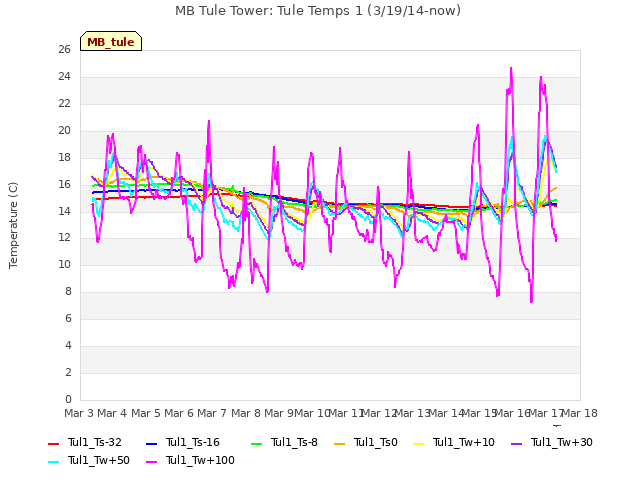Image resolution: width=640 pixels, height=480 pixels.
Task: Click the red Tul1_Ts-32 legend swatch
Action: point(53,444)
